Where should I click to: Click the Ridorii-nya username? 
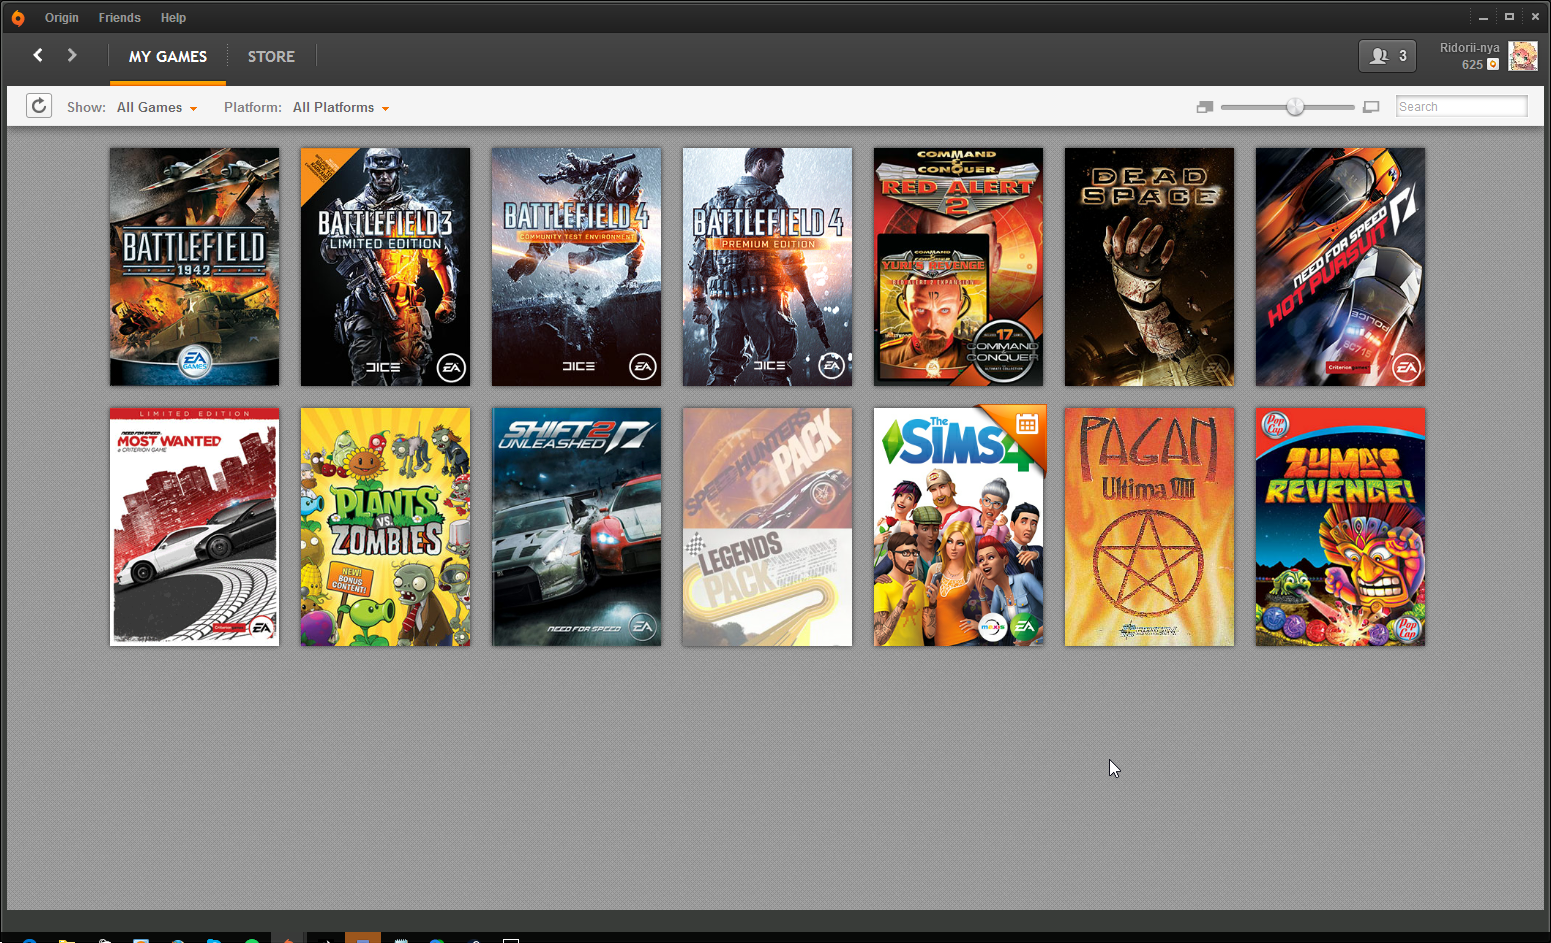click(x=1470, y=48)
